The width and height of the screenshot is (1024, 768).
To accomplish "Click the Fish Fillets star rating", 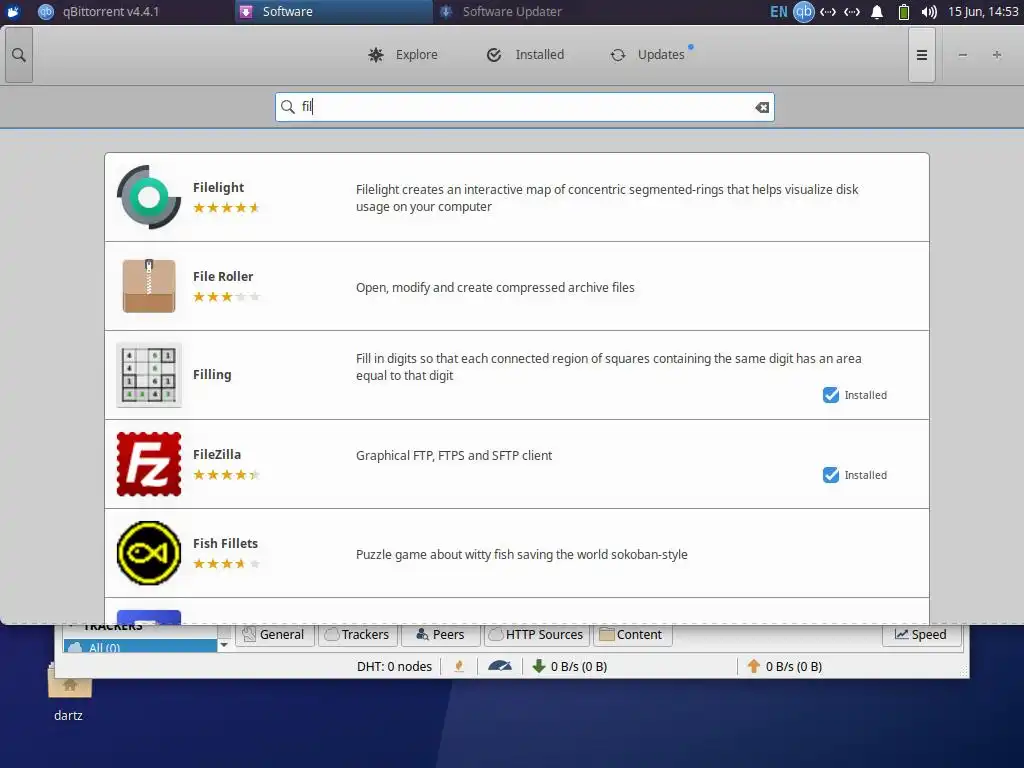I will (227, 564).
